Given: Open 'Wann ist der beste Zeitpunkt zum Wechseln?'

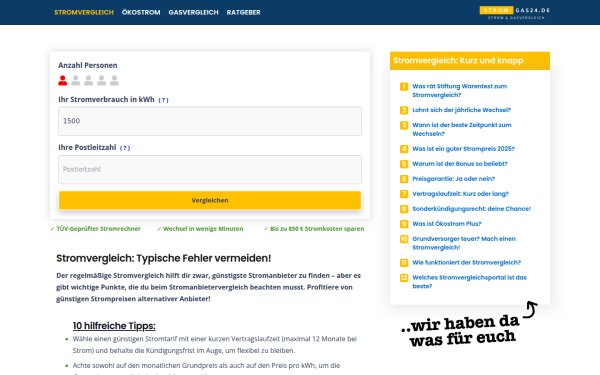Looking at the screenshot, I should (x=461, y=129).
